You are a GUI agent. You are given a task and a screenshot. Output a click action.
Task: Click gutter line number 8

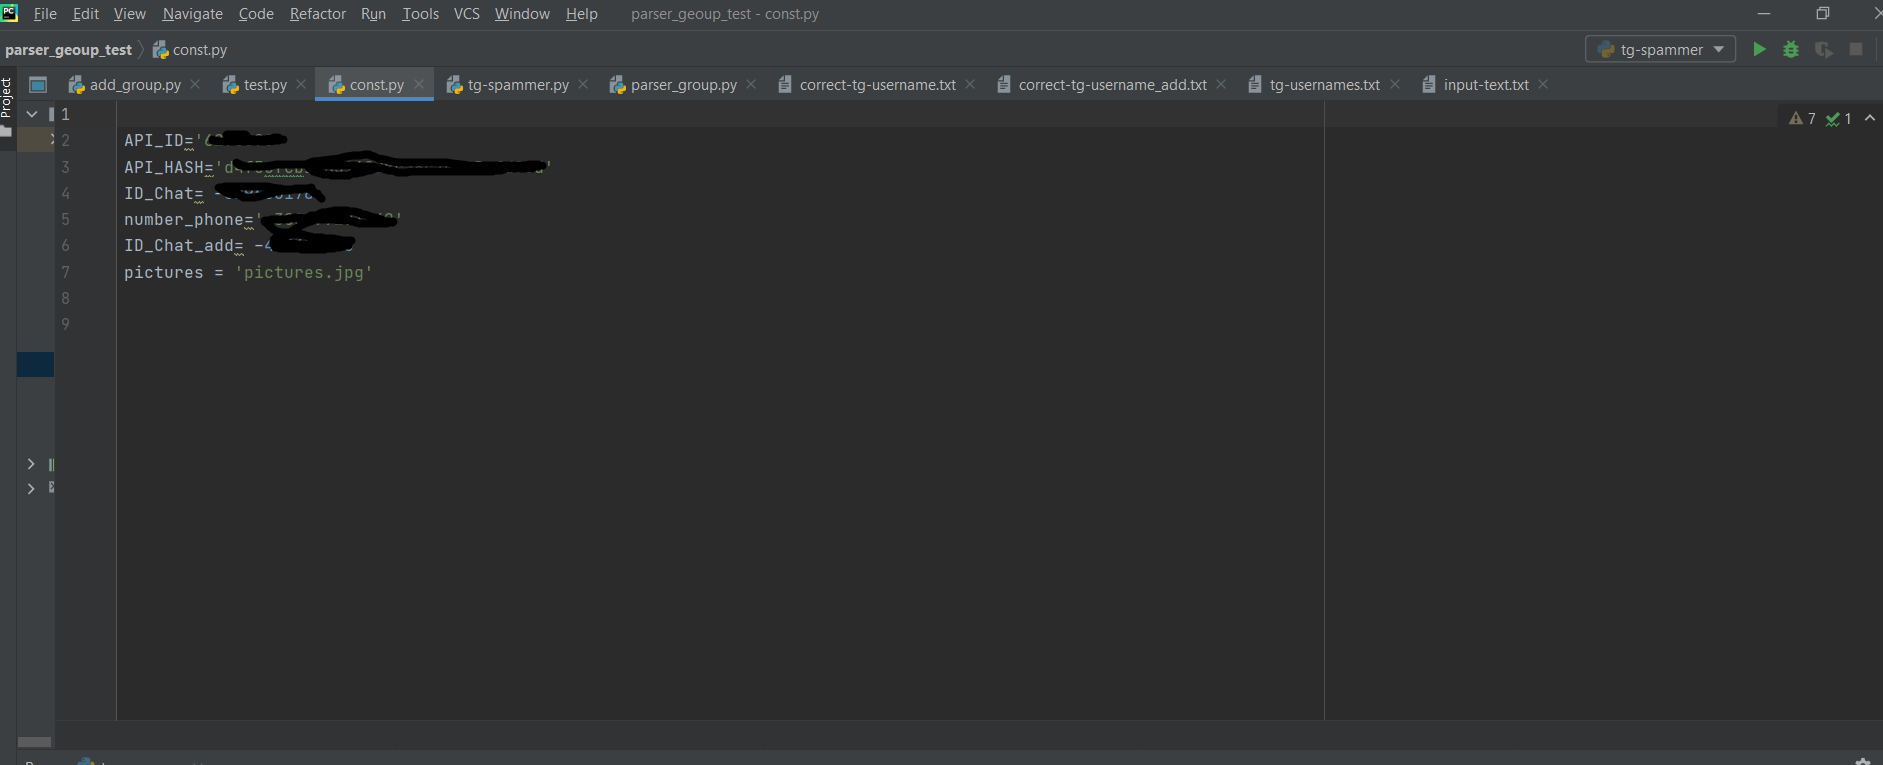pos(65,298)
